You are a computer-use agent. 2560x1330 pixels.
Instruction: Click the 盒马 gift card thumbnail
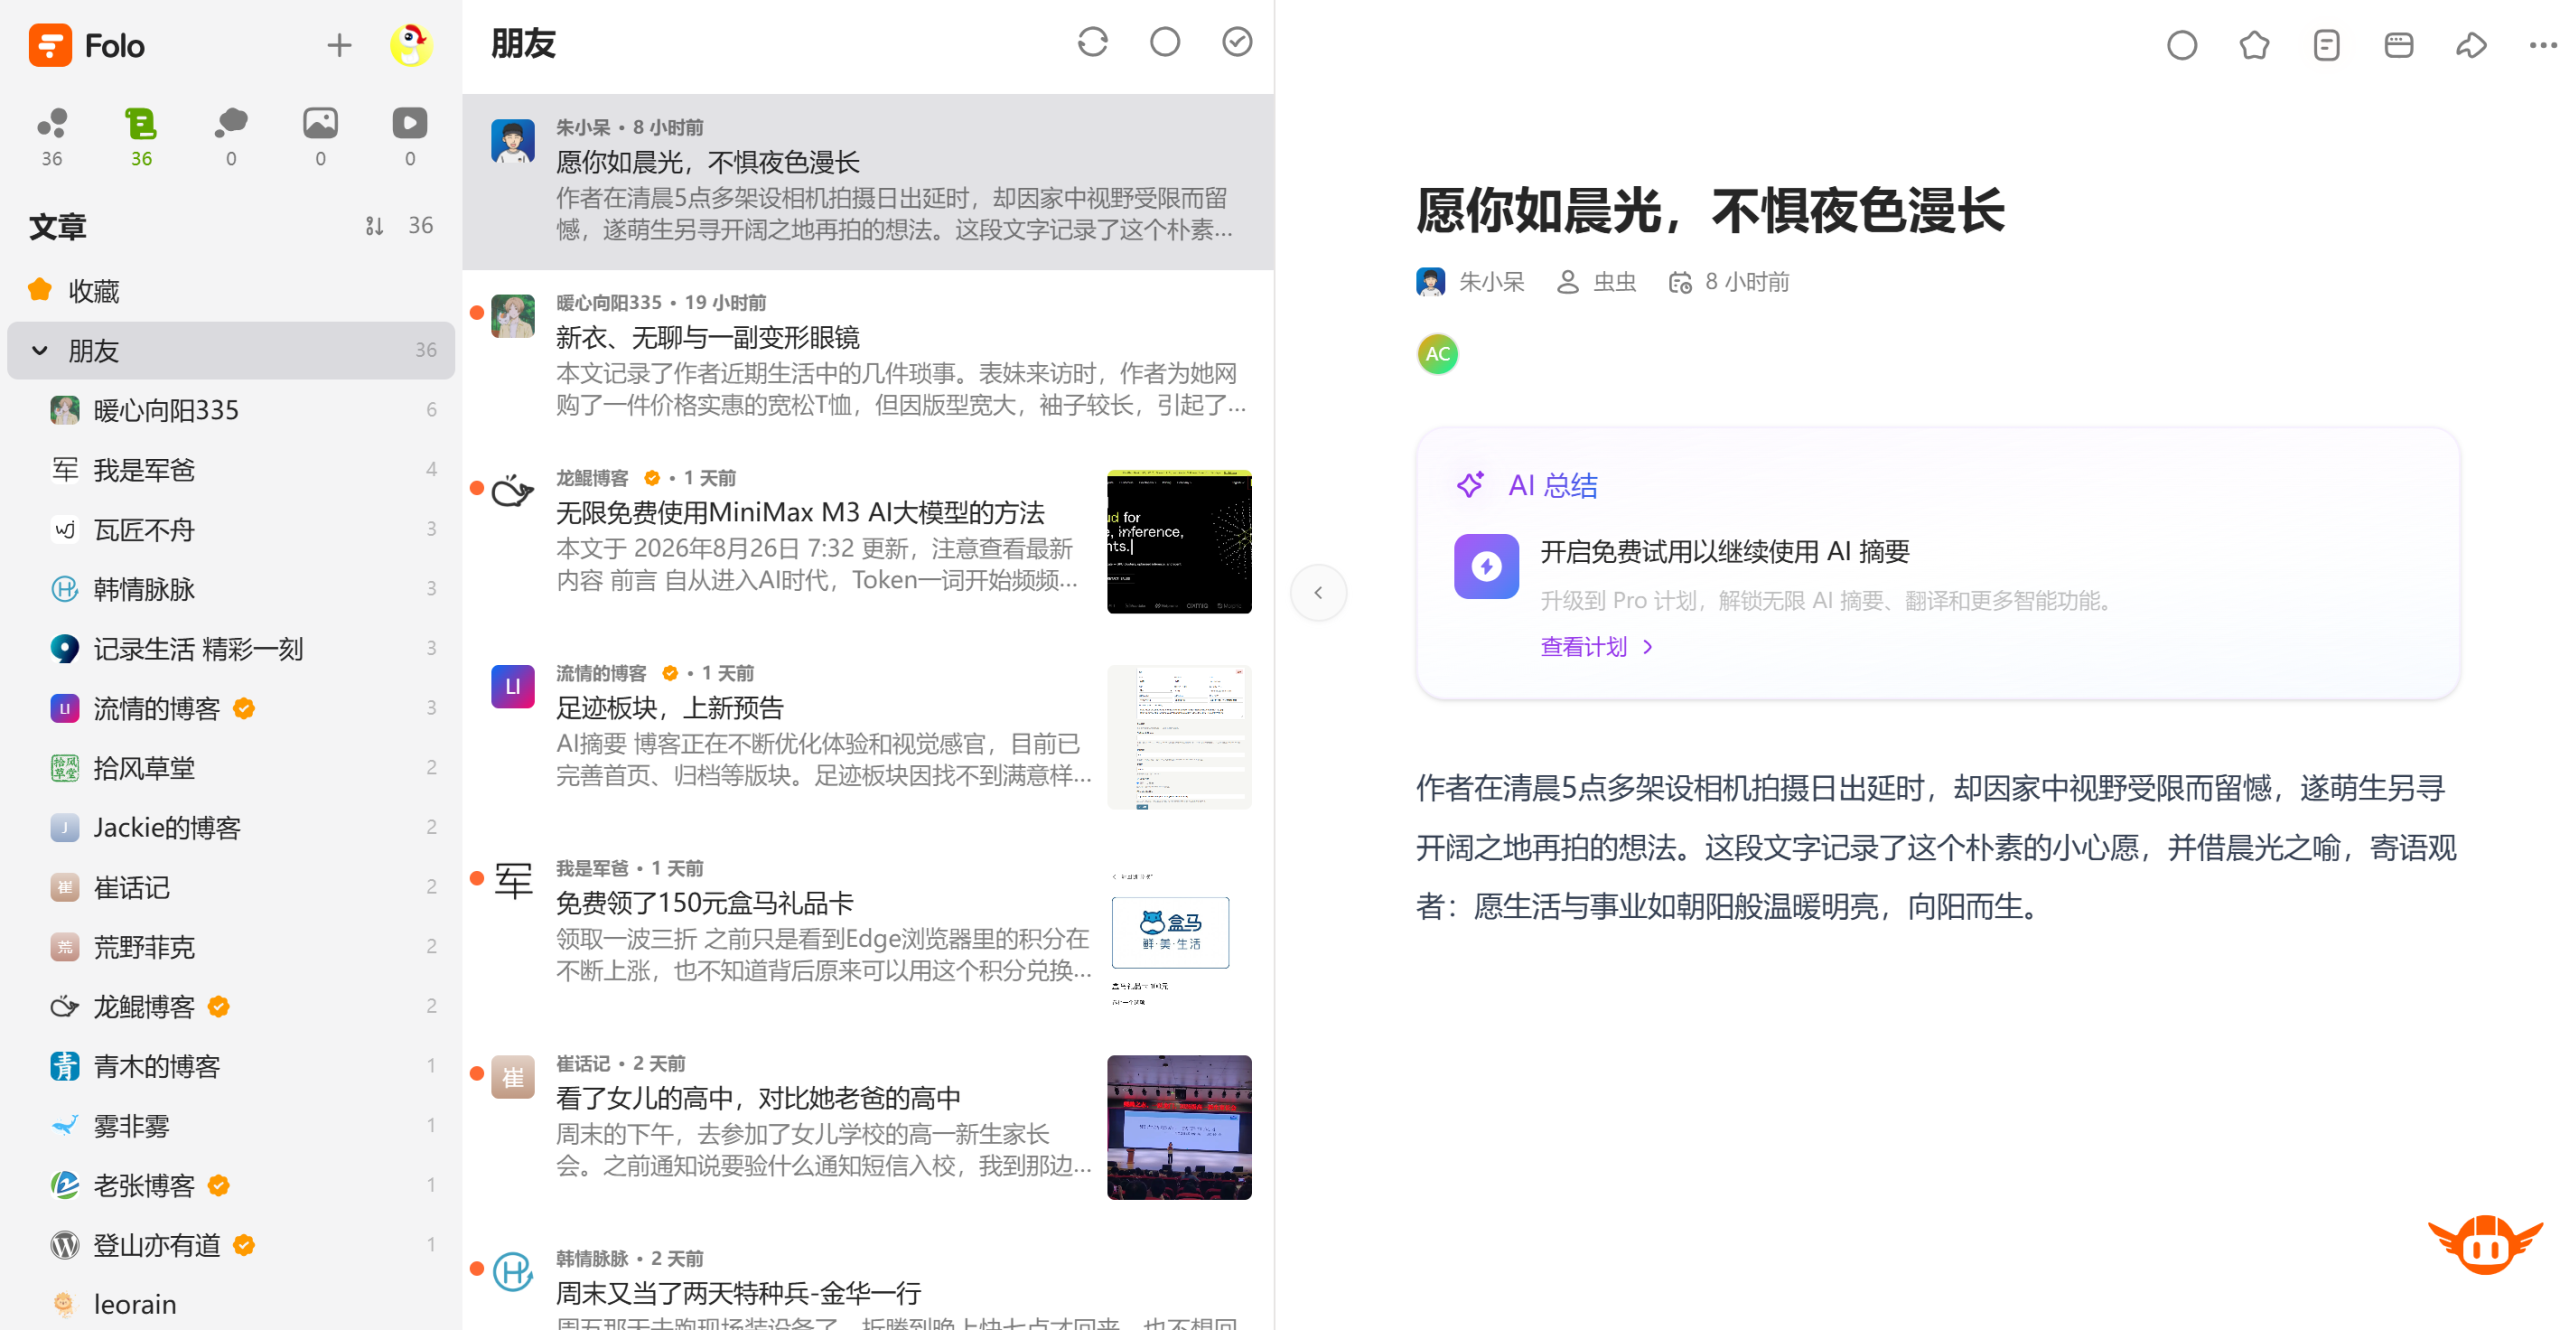(1178, 931)
